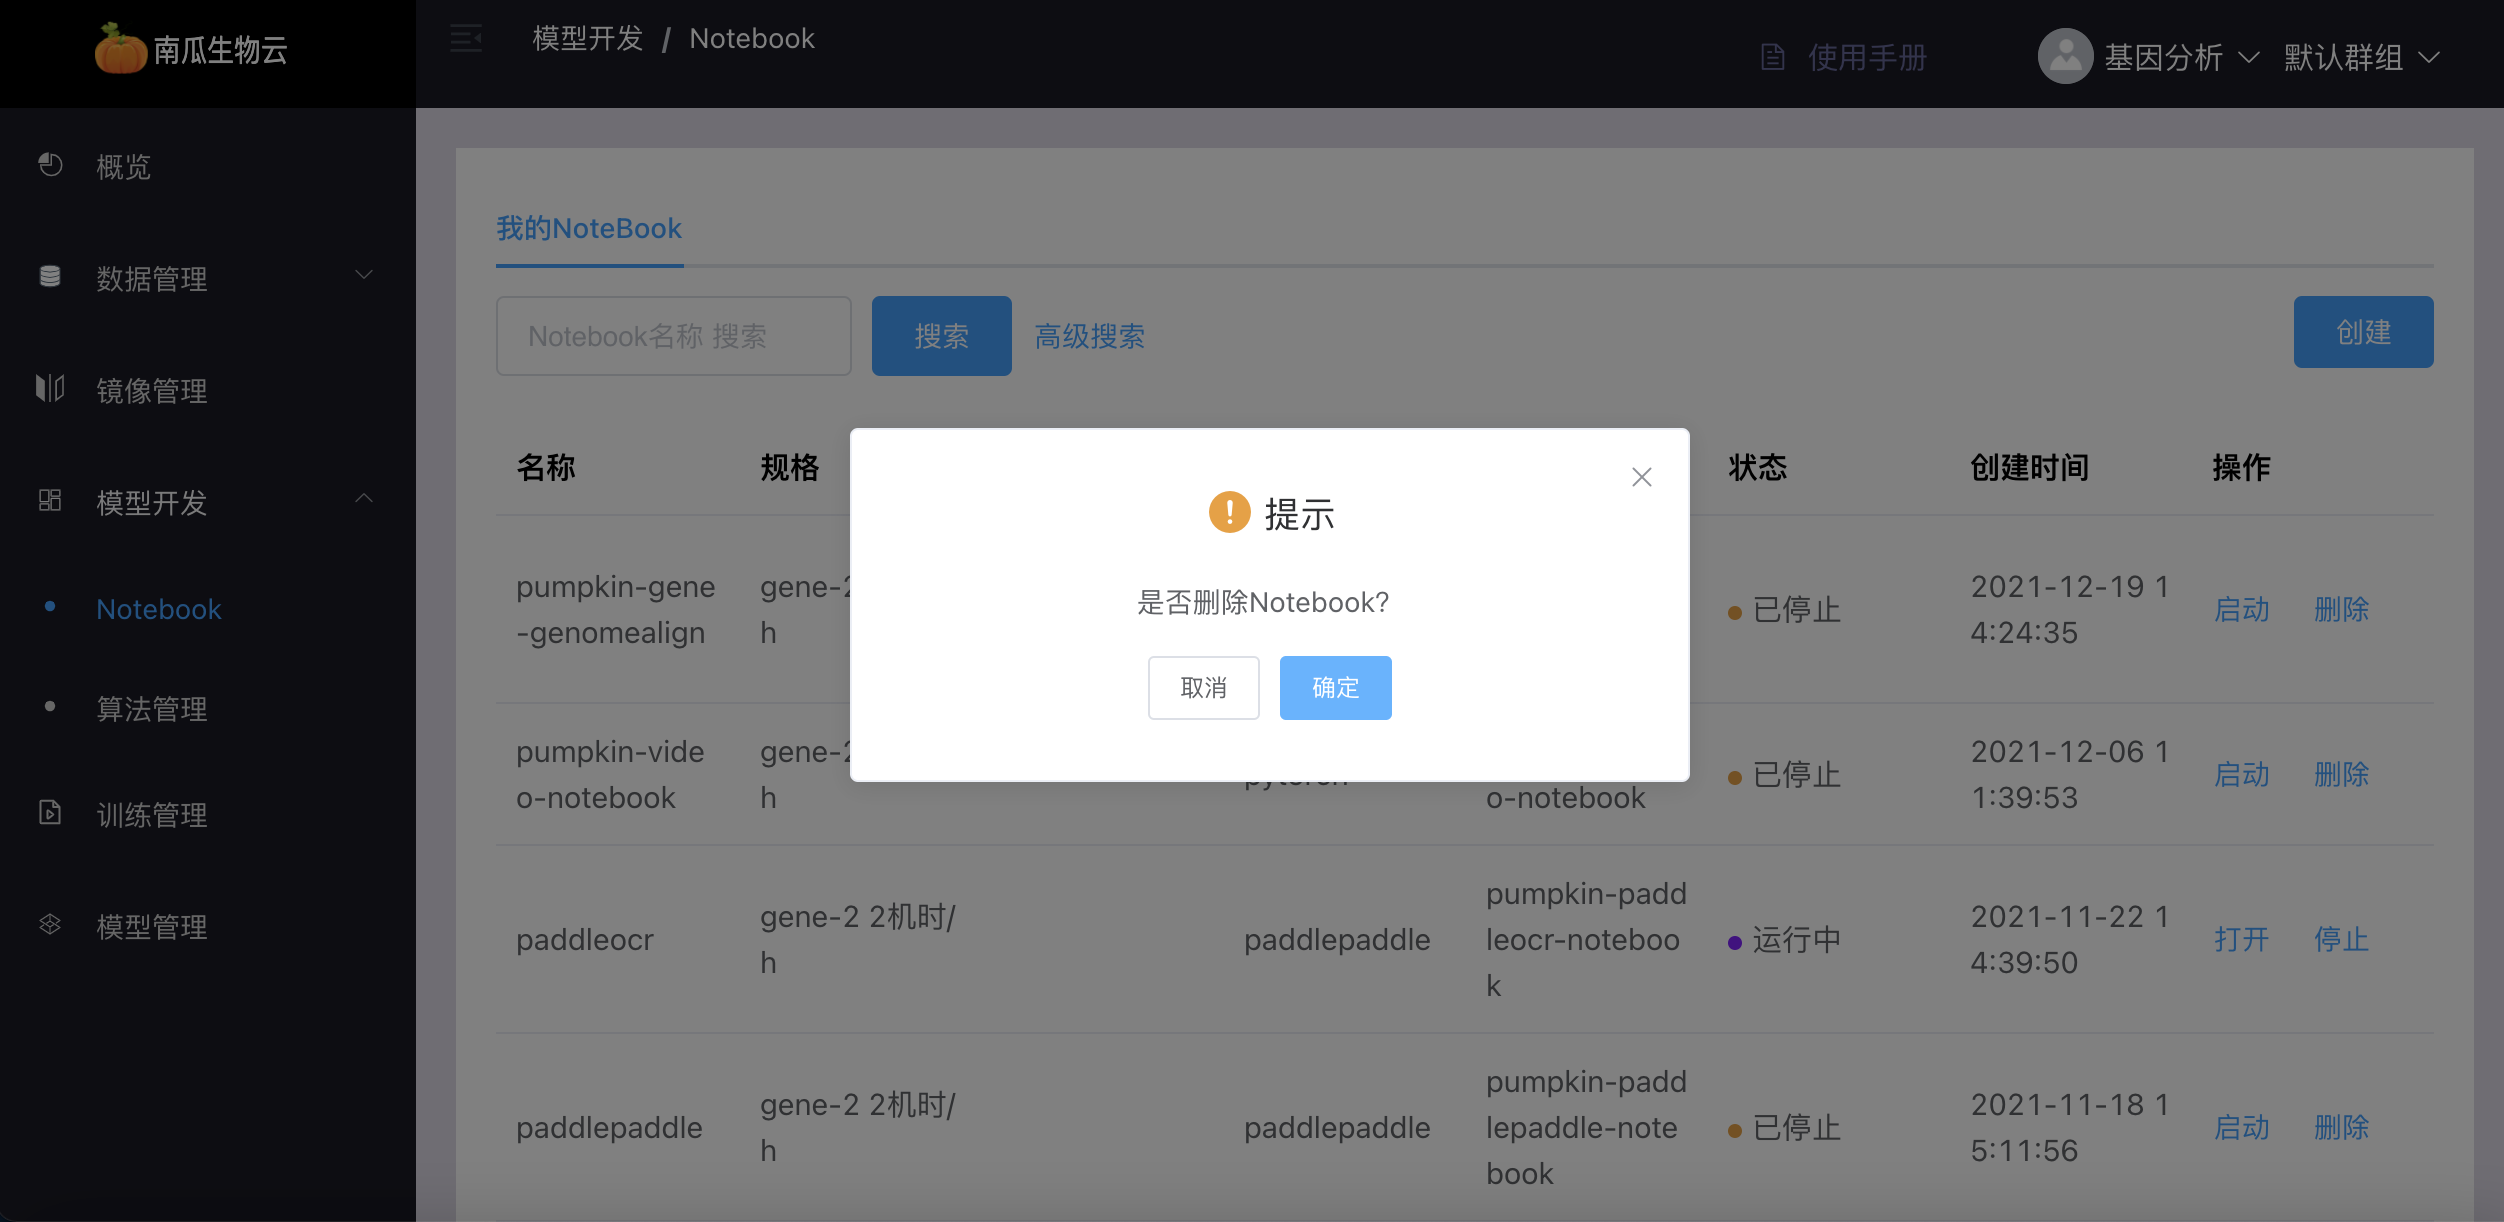This screenshot has height=1222, width=2504.
Task: Click the 数据管理 database icon
Action: point(50,277)
